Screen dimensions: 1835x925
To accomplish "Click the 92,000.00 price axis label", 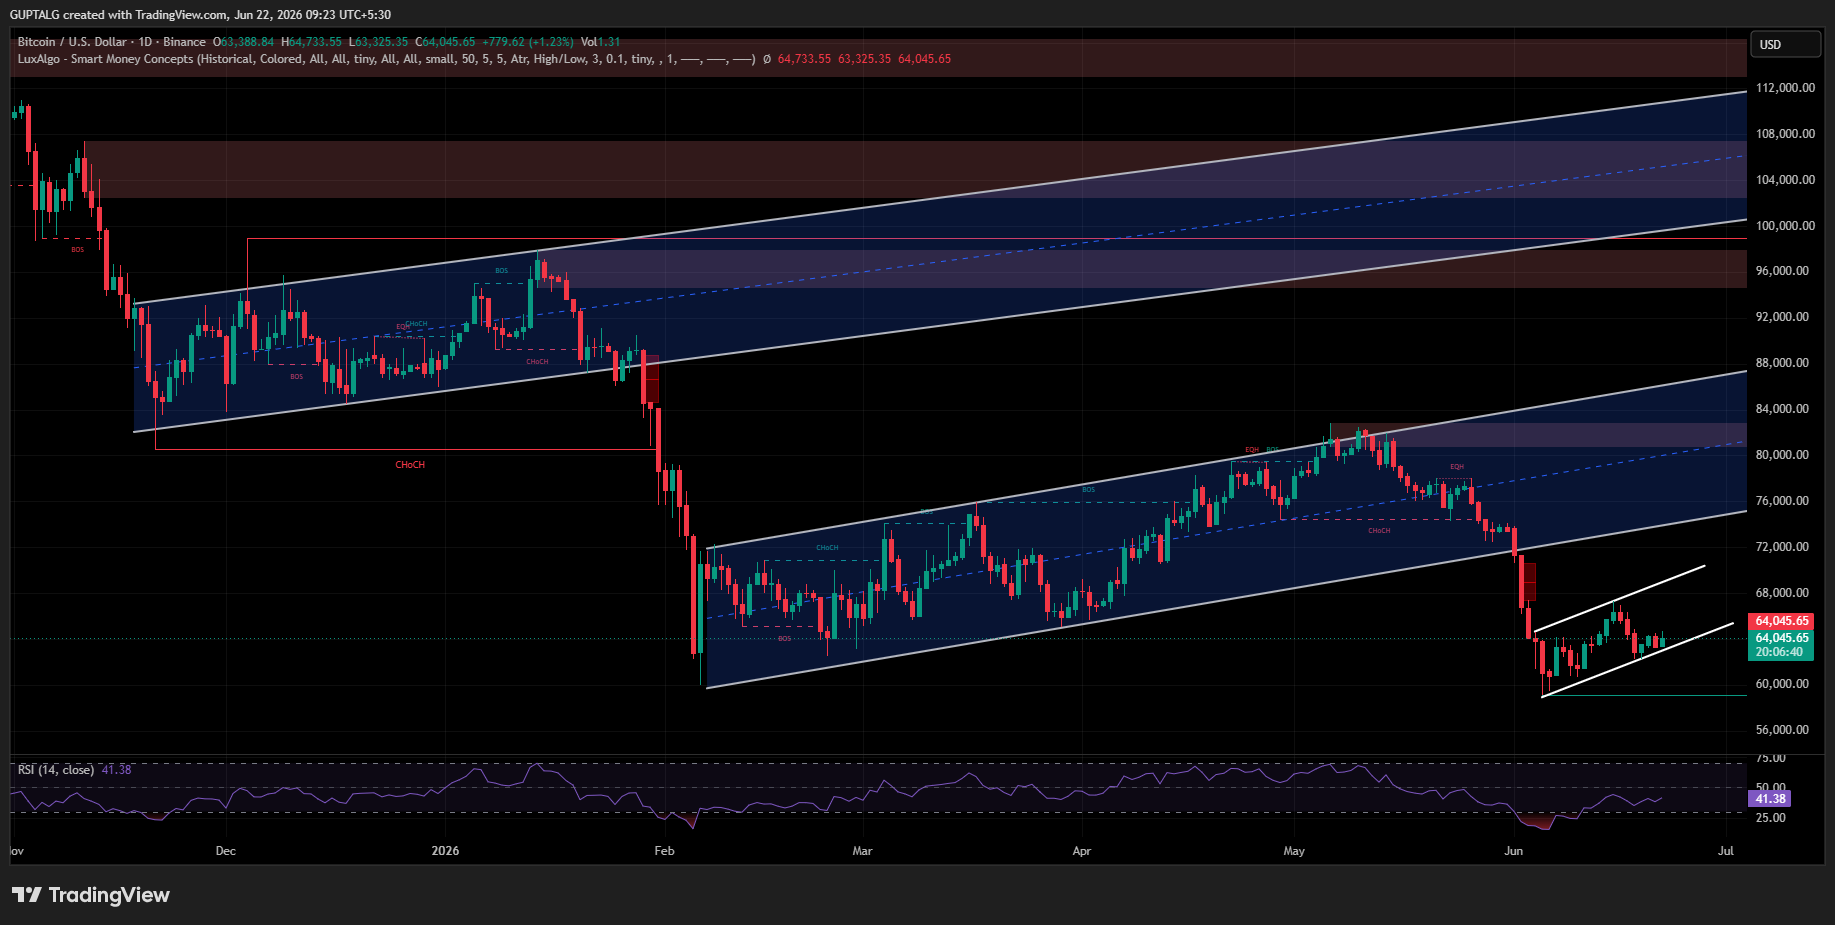I will [1782, 317].
